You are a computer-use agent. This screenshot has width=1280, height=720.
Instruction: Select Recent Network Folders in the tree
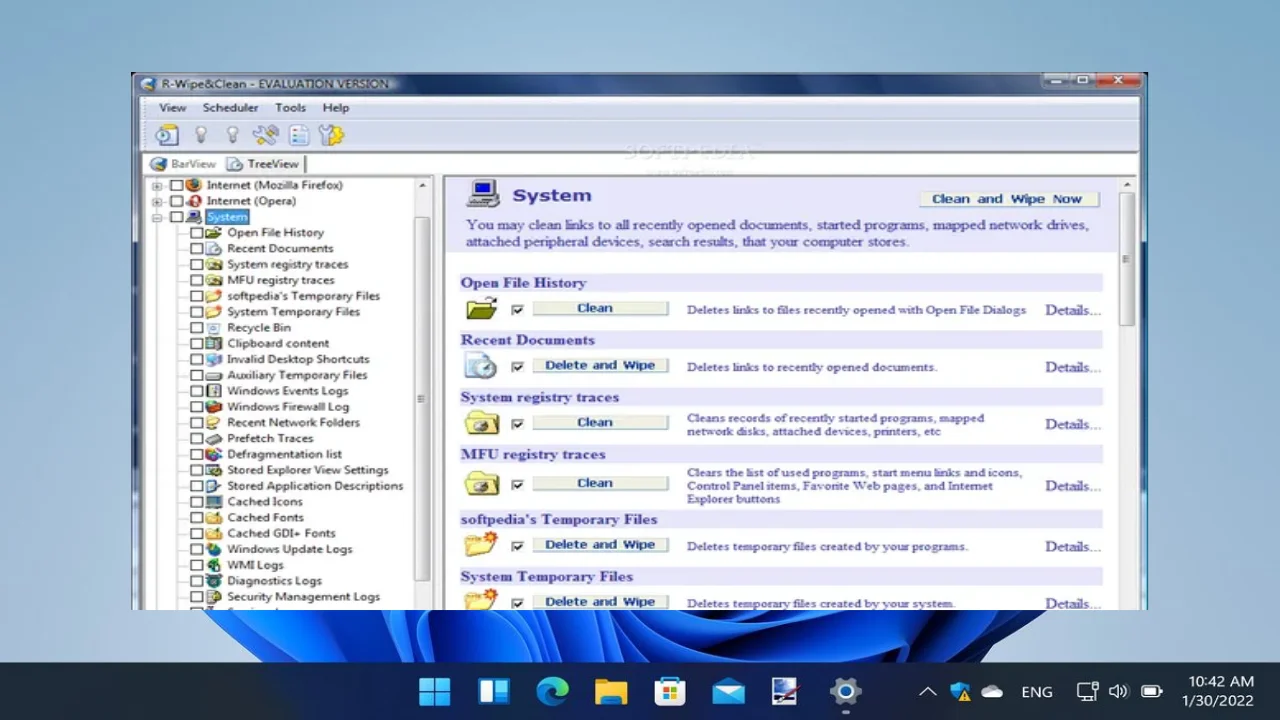pos(293,423)
